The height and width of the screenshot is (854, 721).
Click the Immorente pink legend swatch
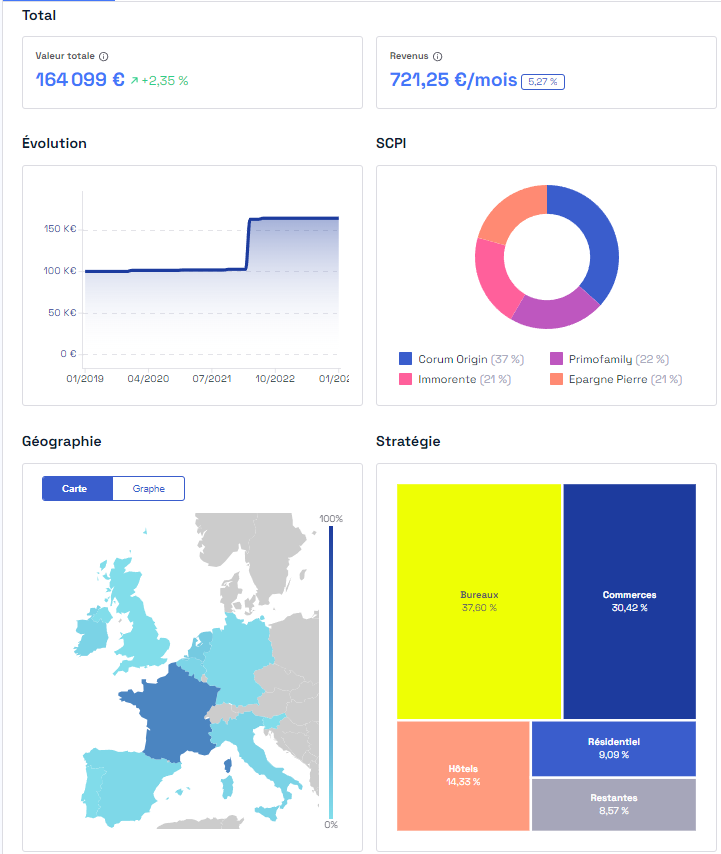tap(405, 379)
